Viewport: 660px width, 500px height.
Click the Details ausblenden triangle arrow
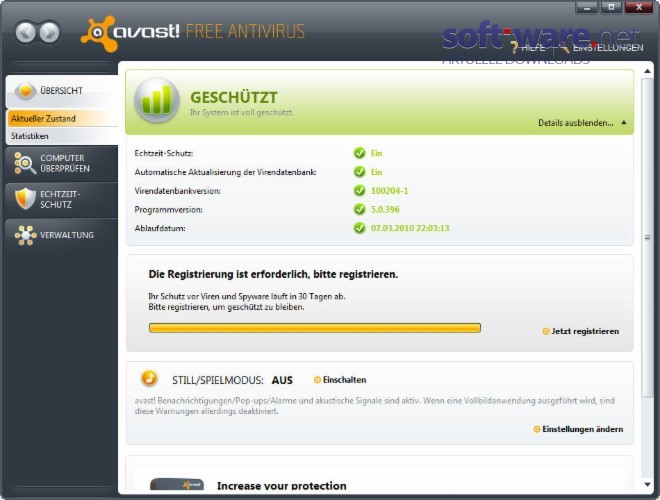click(x=624, y=122)
